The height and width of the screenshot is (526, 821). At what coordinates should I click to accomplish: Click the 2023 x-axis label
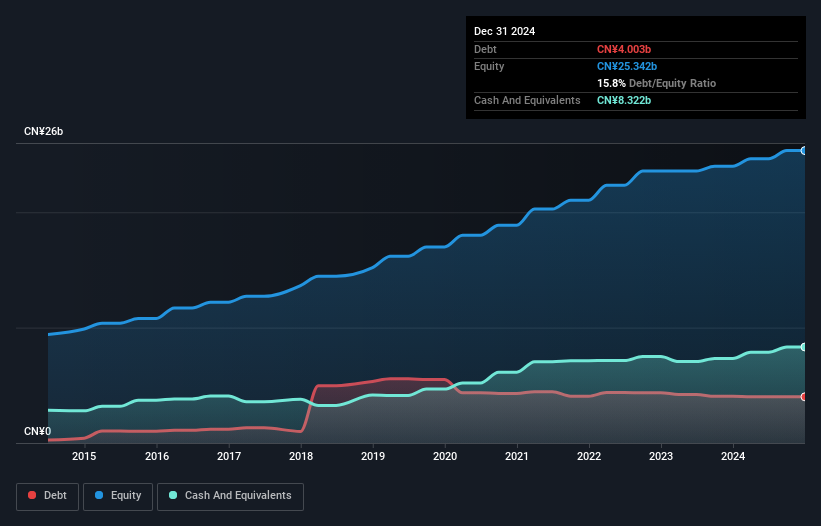661,456
